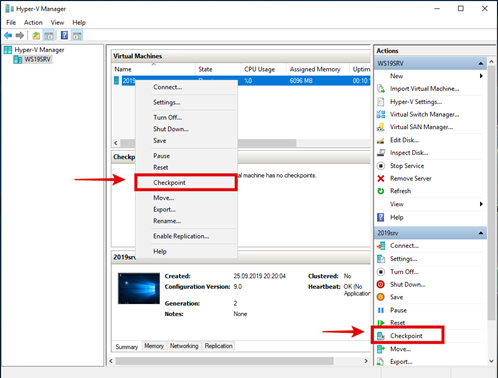Choose Connect... in the context menu
498x378 pixels.
tap(186, 87)
